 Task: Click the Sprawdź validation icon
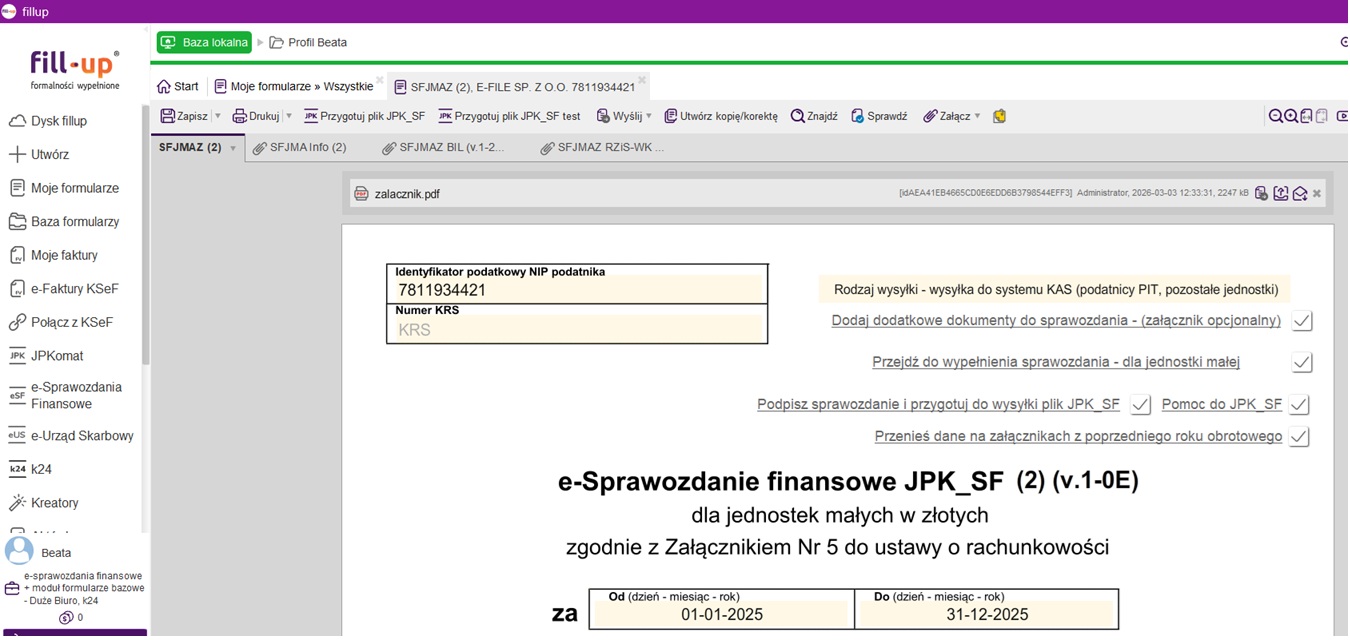tap(857, 116)
